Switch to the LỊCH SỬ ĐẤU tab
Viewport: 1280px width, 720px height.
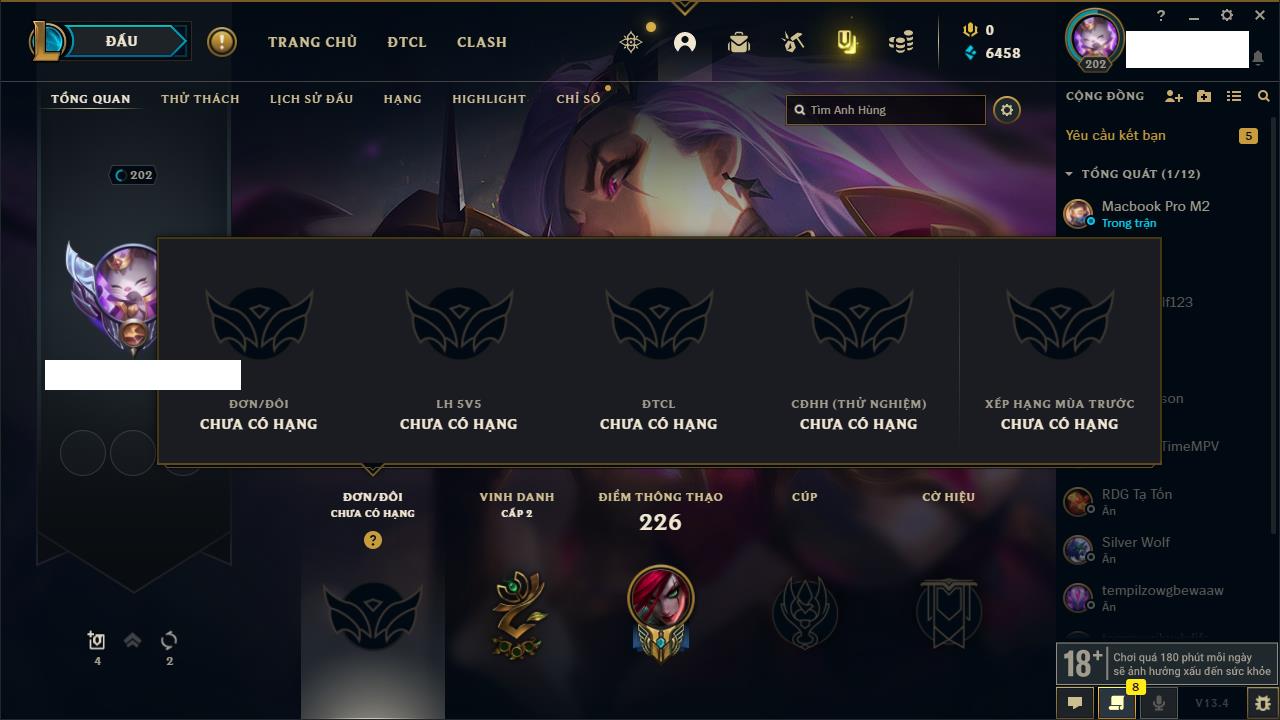tap(312, 99)
